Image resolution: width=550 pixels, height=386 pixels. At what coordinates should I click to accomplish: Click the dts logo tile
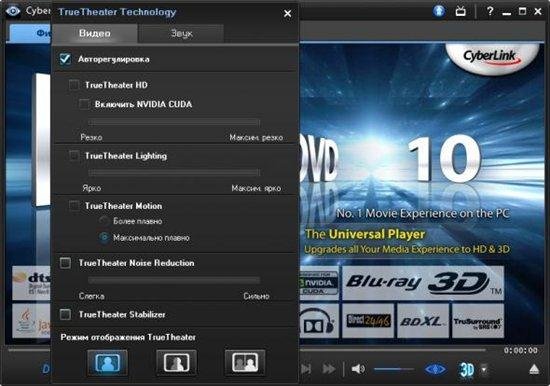pos(32,283)
